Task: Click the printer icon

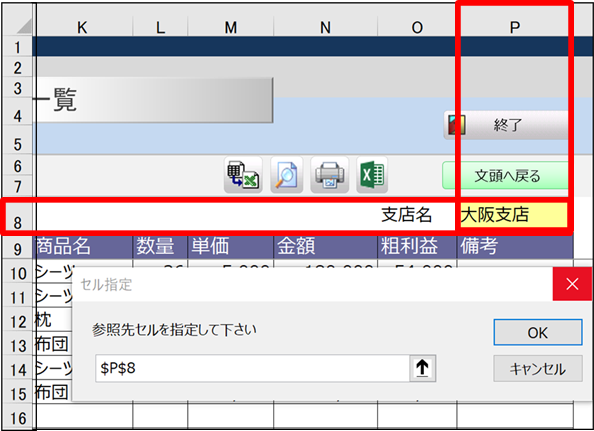Action: point(330,175)
